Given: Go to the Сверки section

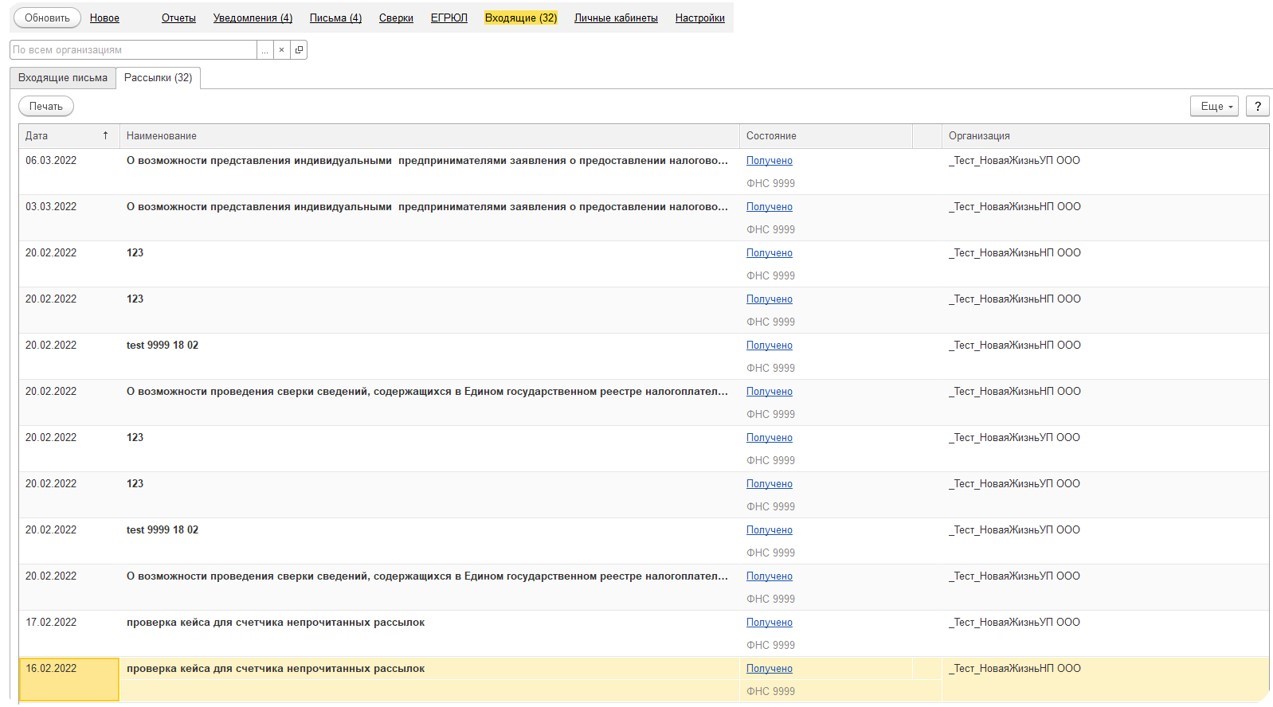Looking at the screenshot, I should coord(396,18).
